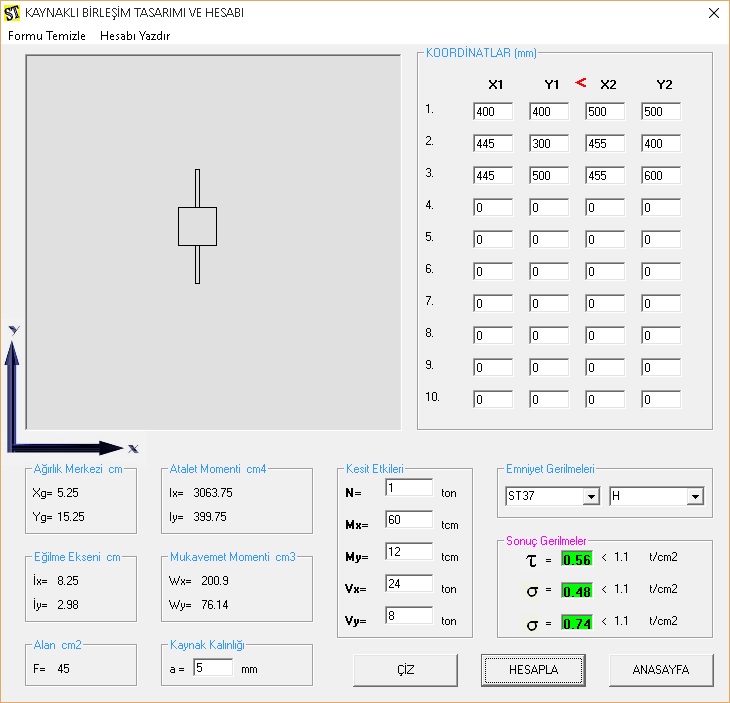The height and width of the screenshot is (703, 730).
Task: Select row 3 Y2 field showing 600
Action: (661, 176)
